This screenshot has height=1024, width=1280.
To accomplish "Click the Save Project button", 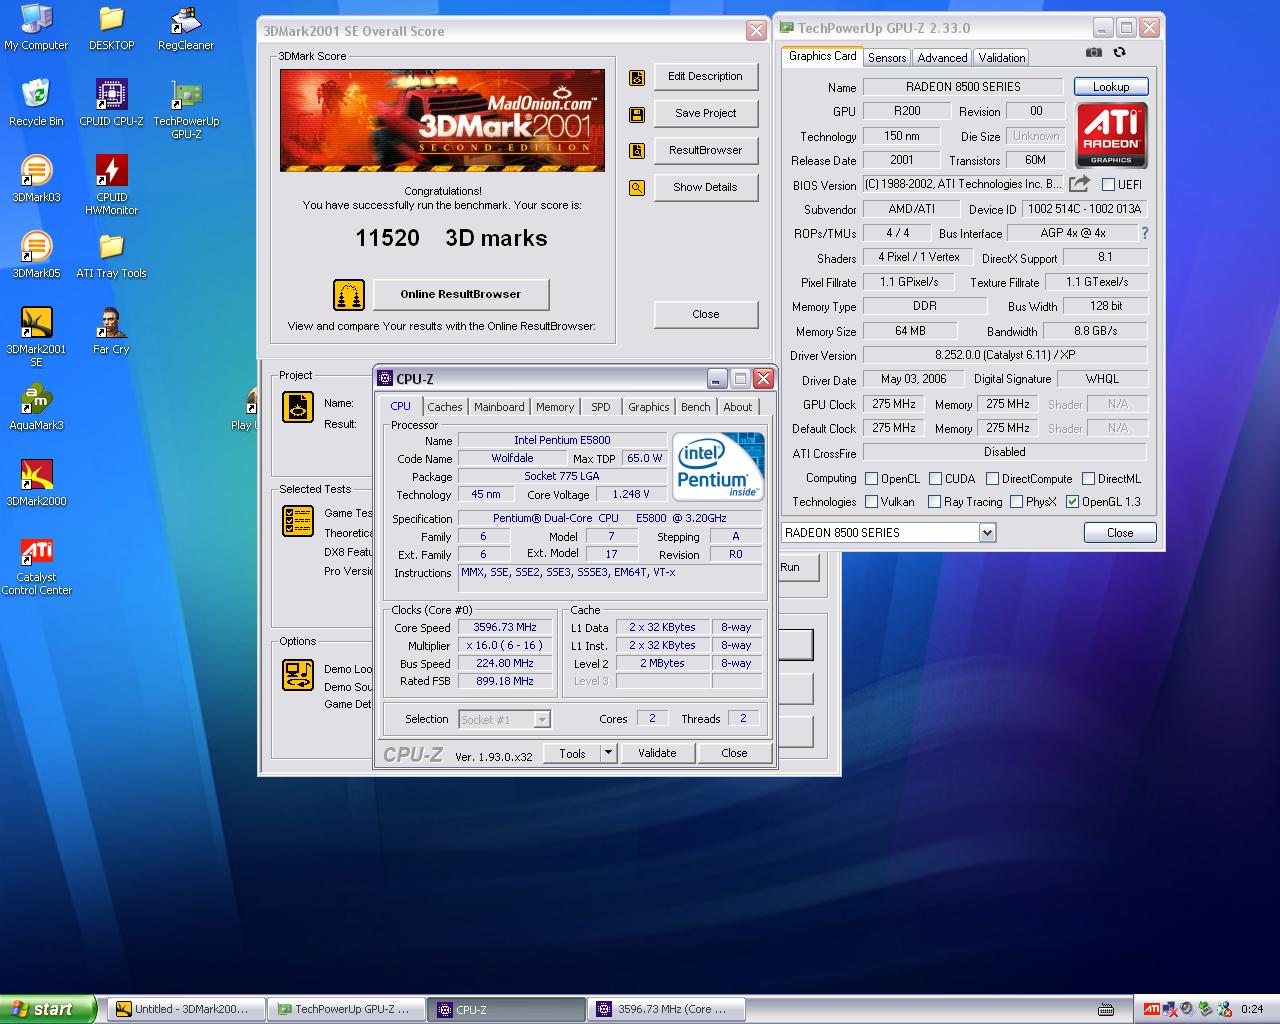I will pos(705,113).
